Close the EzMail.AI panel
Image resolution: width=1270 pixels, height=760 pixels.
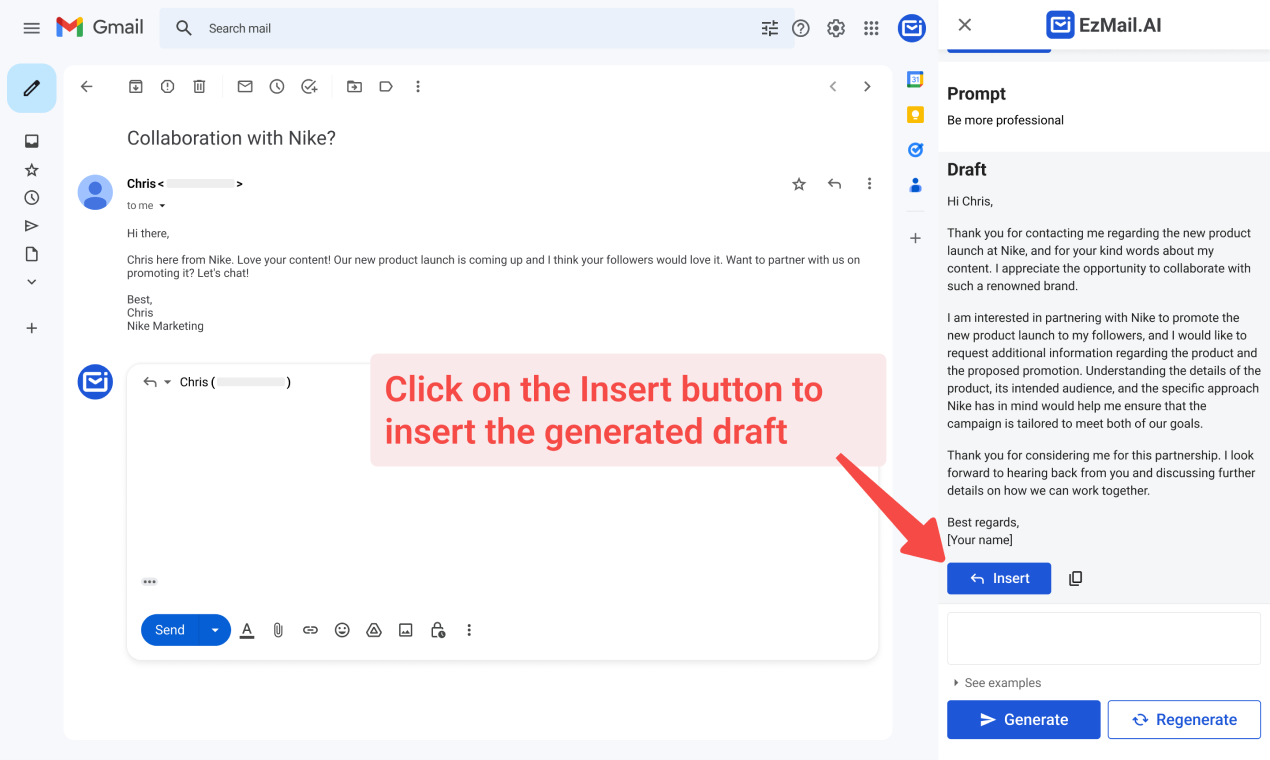tap(965, 25)
